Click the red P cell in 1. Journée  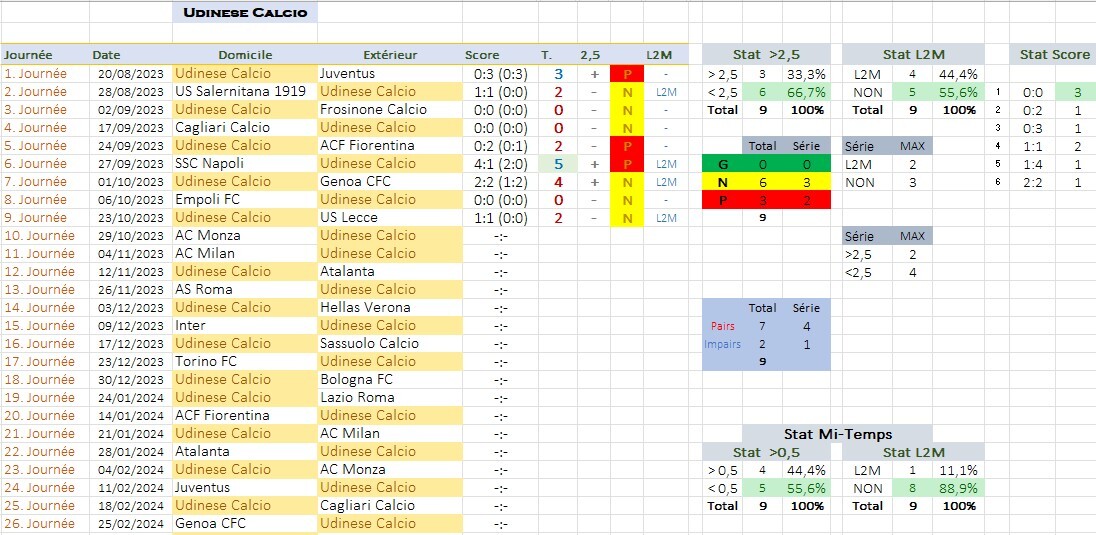(627, 73)
